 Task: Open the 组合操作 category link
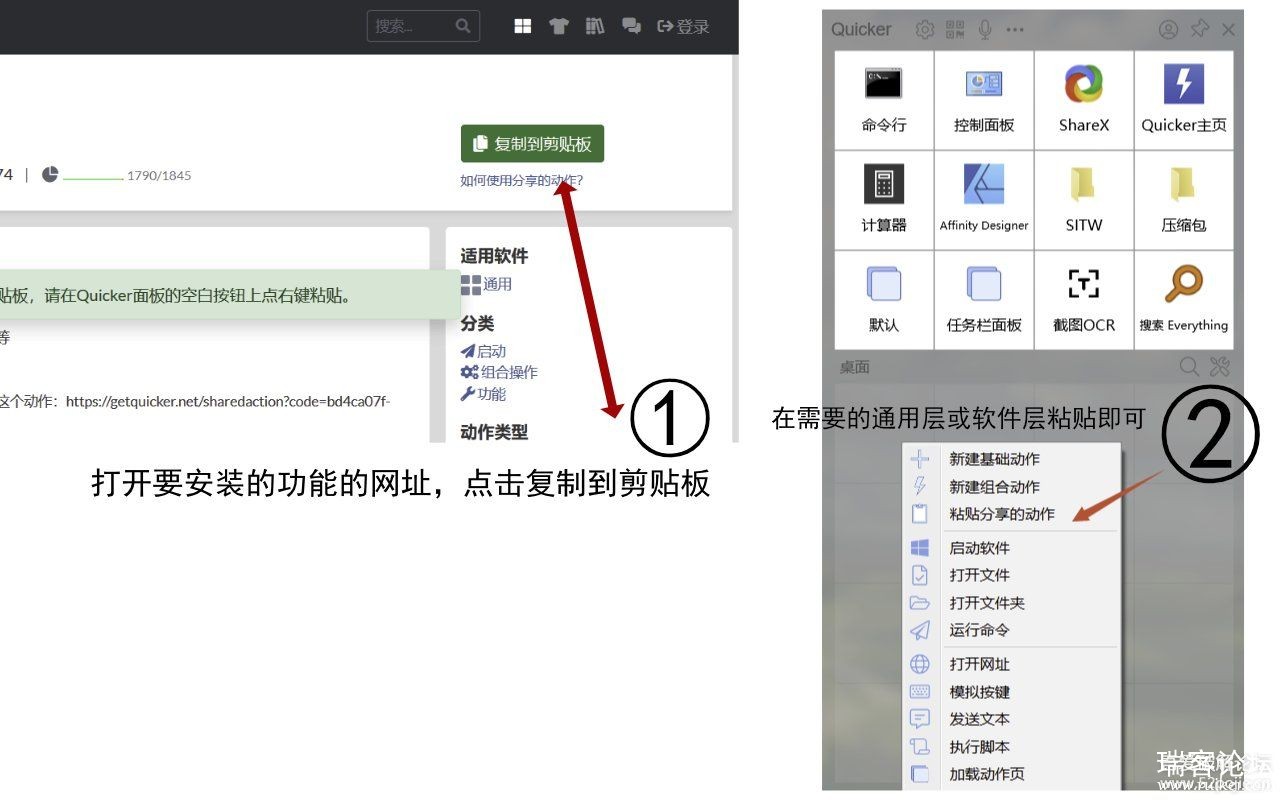(499, 372)
